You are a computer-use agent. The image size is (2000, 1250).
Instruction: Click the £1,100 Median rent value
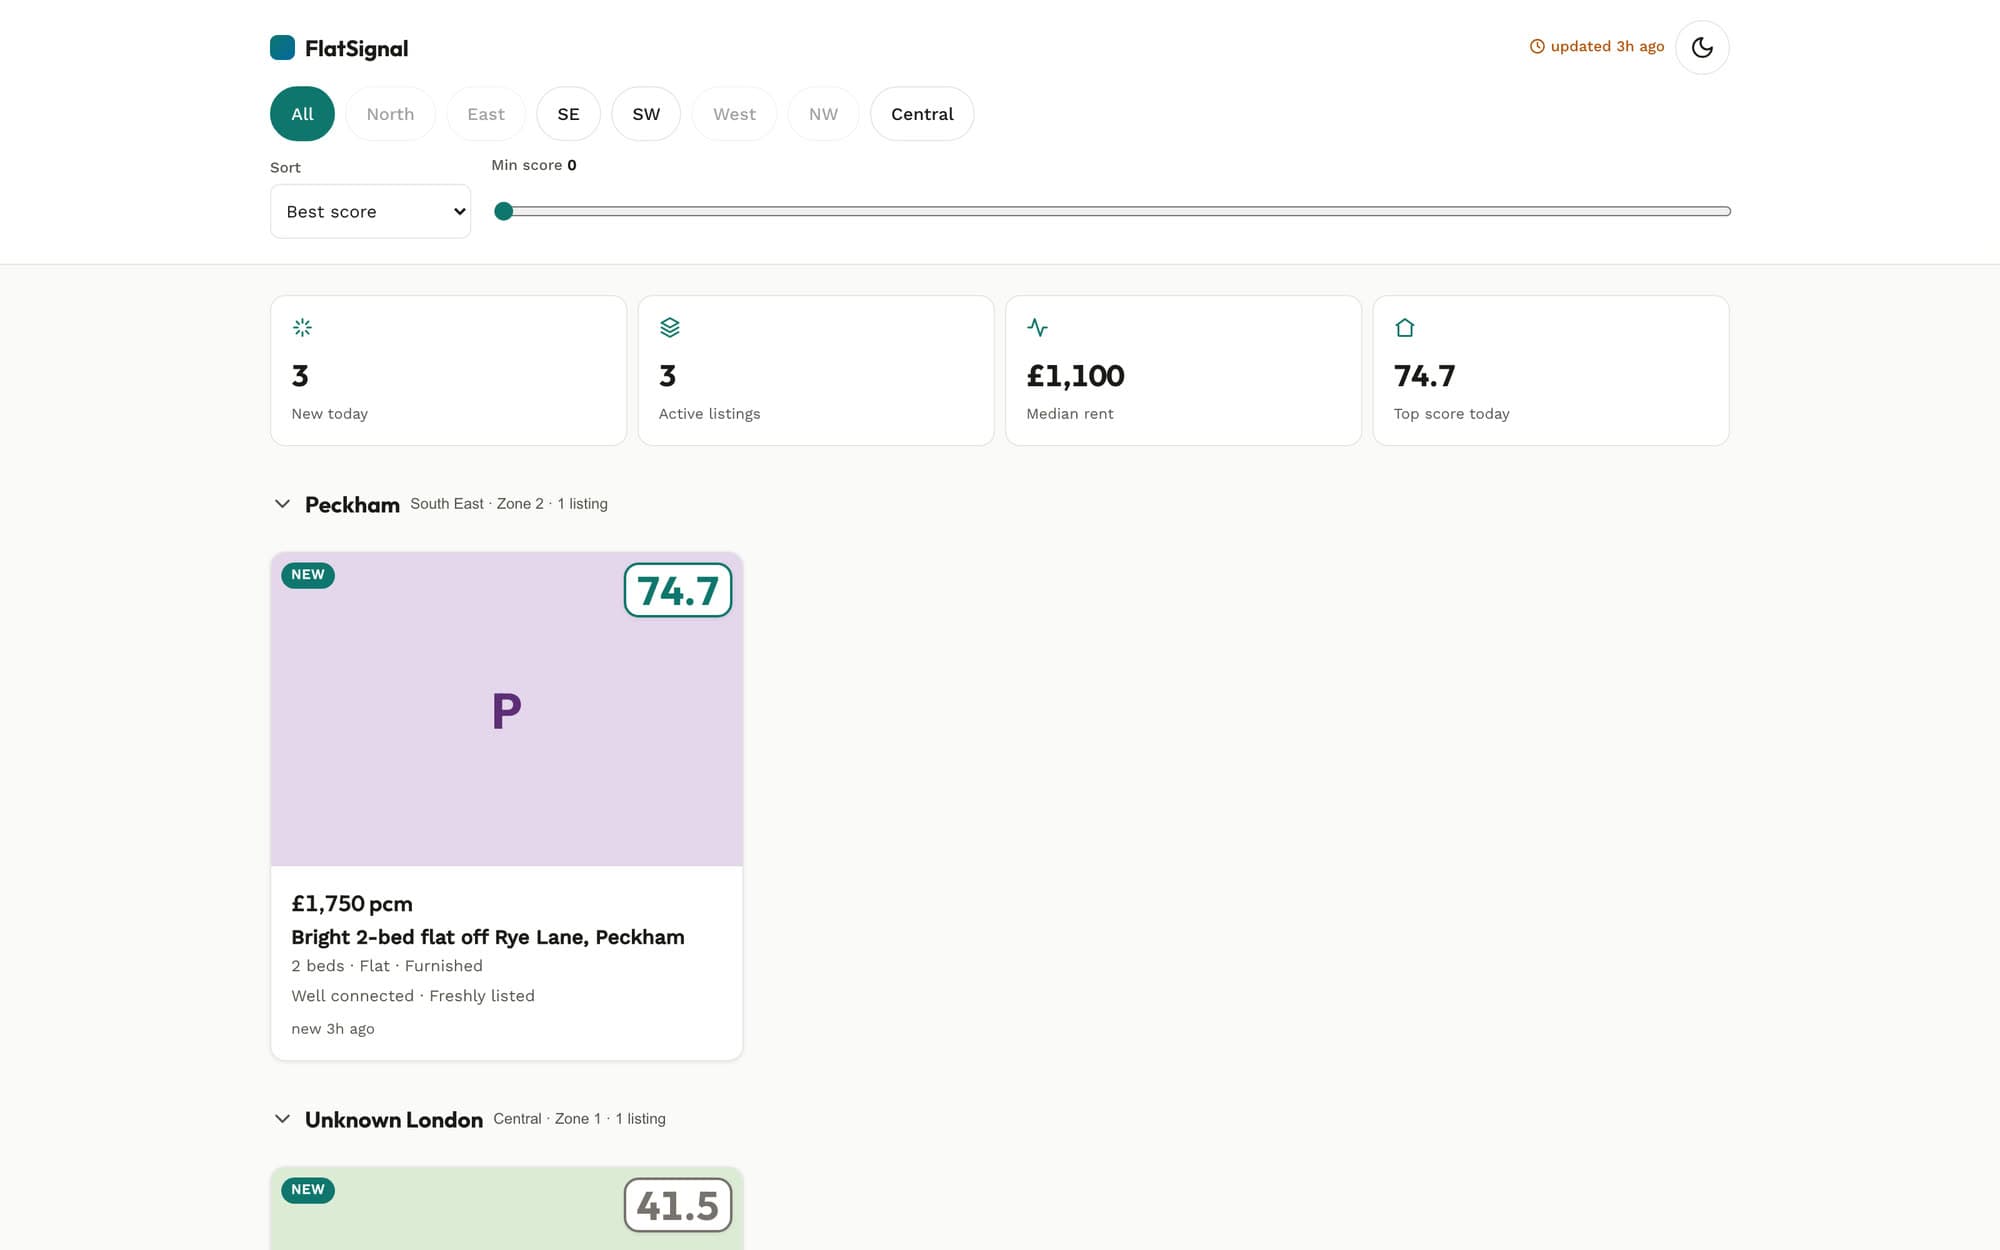(x=1075, y=376)
